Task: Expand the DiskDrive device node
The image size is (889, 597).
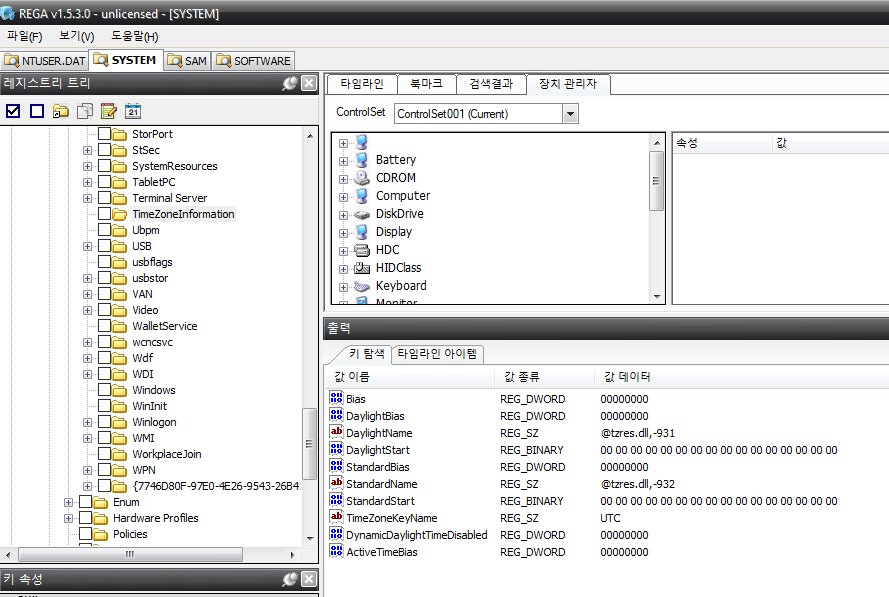Action: coord(344,215)
